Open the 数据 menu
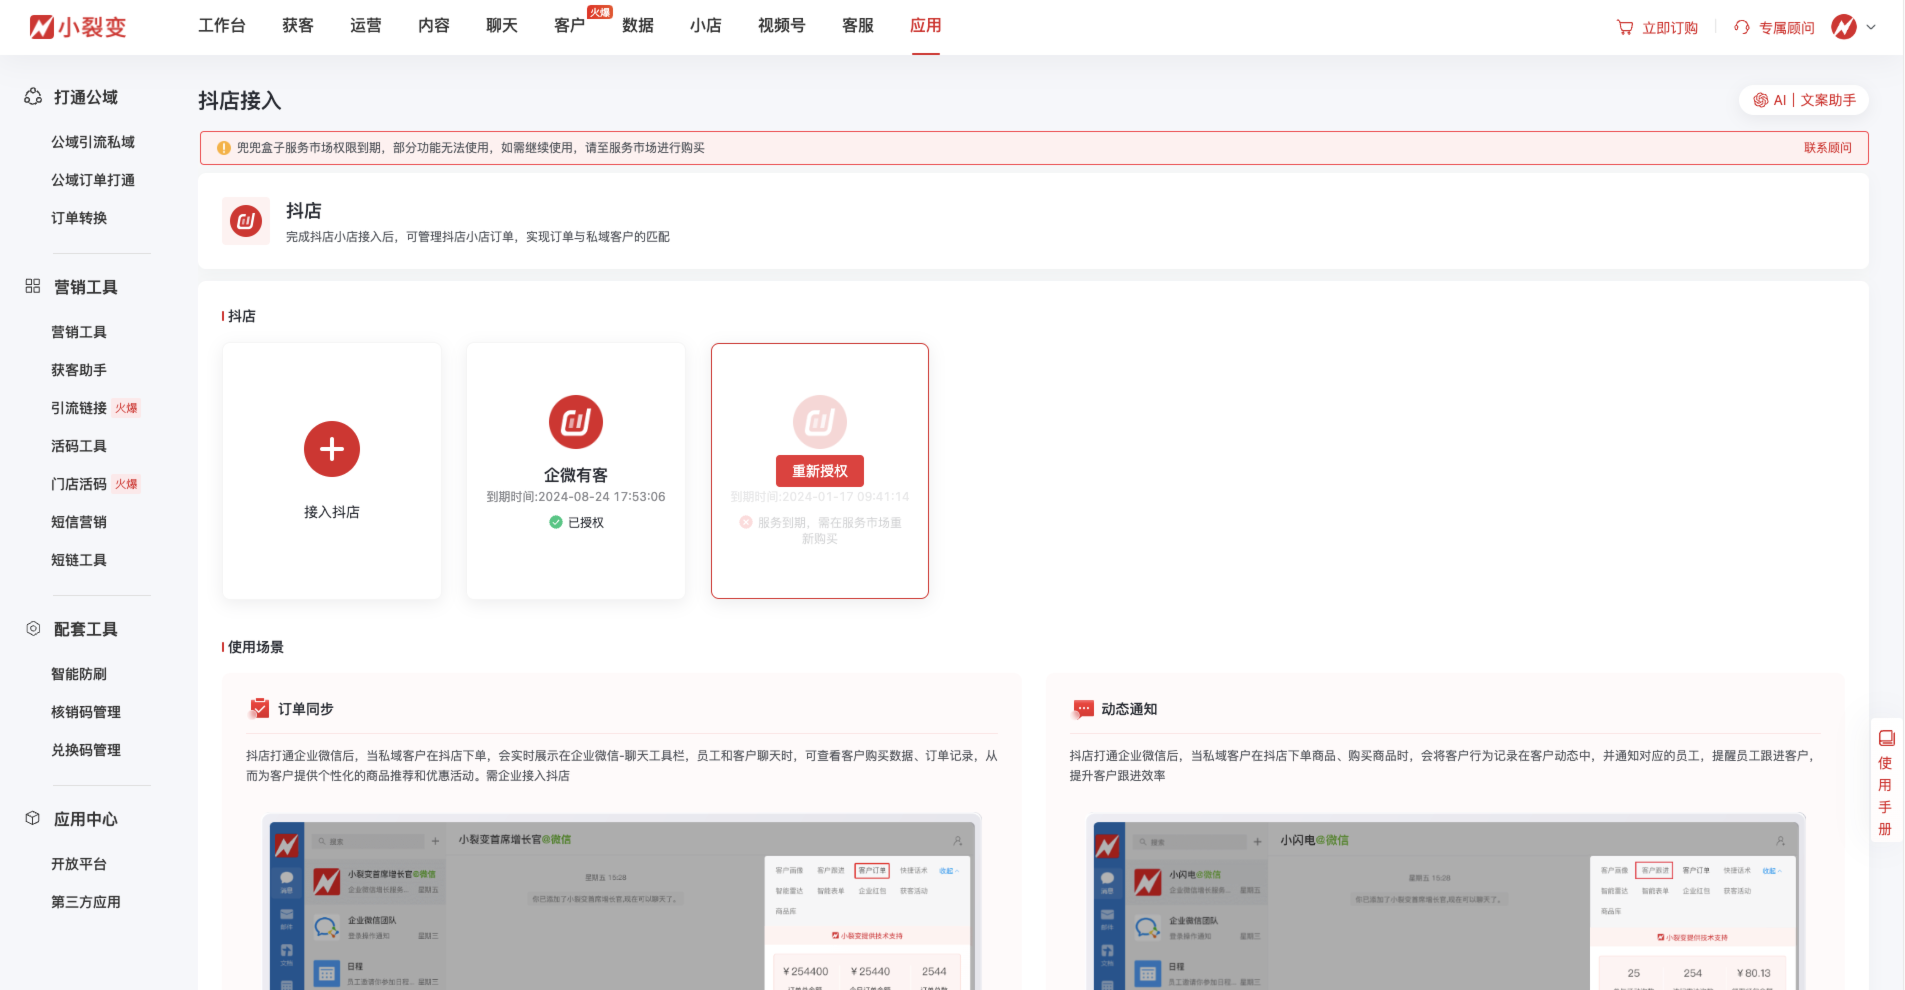This screenshot has width=1905, height=990. (x=638, y=26)
